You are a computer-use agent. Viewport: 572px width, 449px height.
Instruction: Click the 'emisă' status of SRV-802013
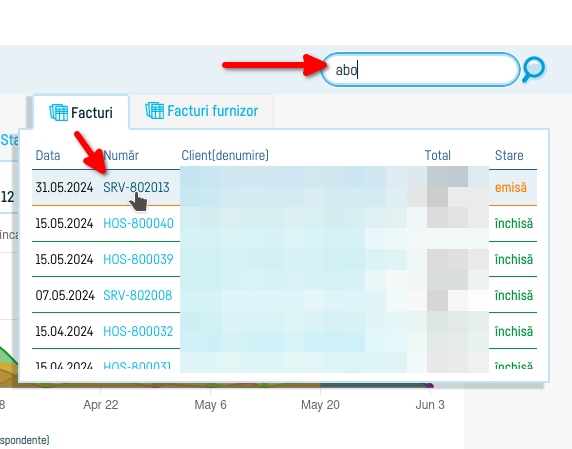tap(511, 187)
